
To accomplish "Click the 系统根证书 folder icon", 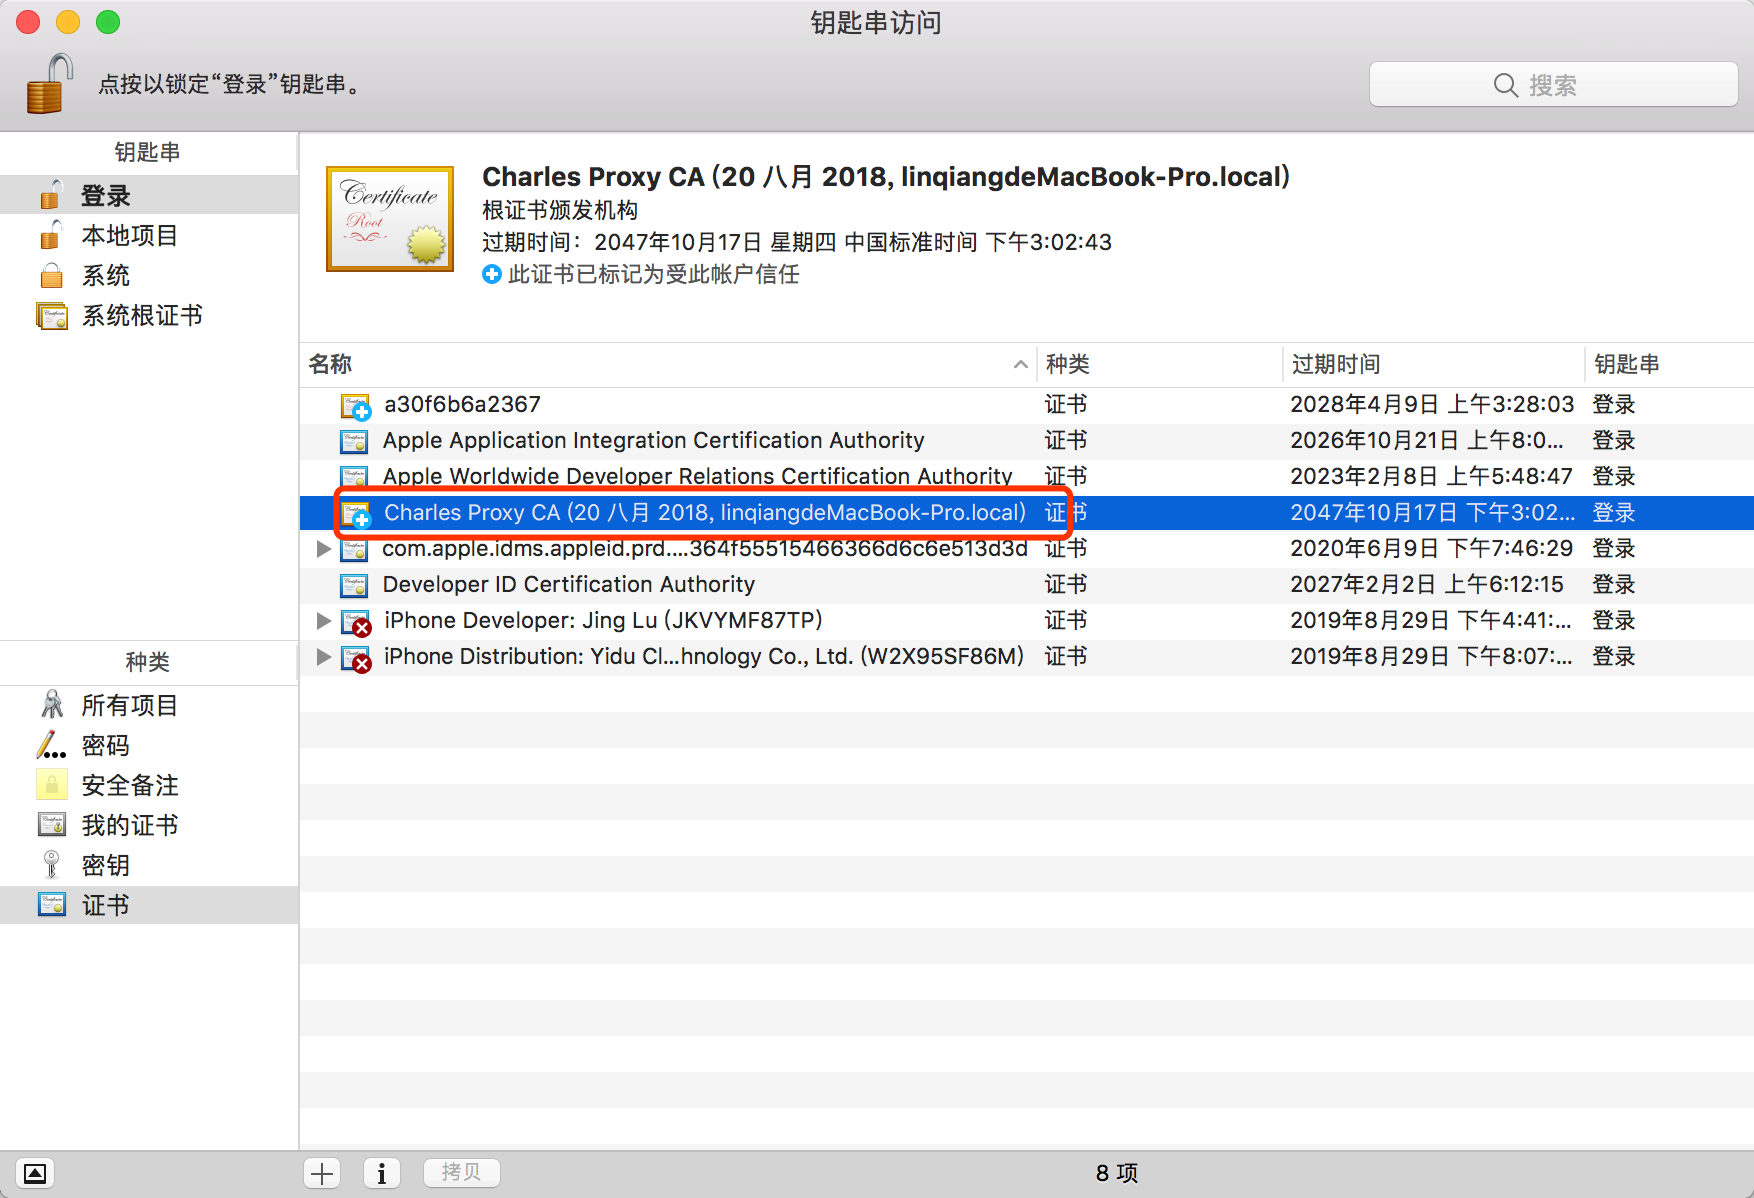I will click(x=52, y=316).
